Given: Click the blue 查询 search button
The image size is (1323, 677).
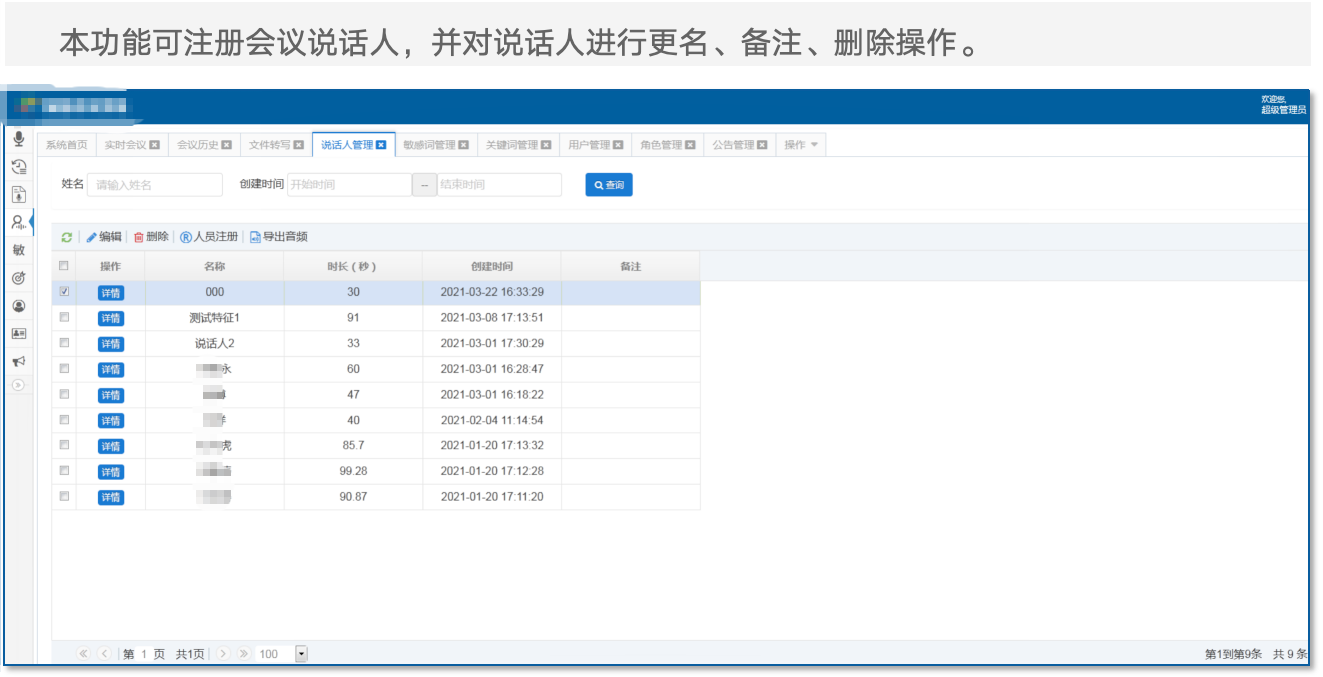Looking at the screenshot, I should (x=609, y=185).
